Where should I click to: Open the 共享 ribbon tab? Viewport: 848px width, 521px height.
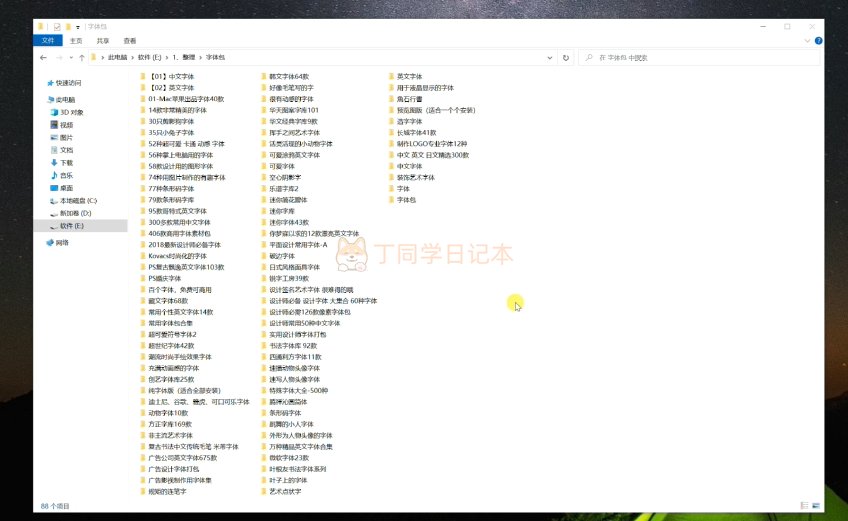[x=103, y=41]
